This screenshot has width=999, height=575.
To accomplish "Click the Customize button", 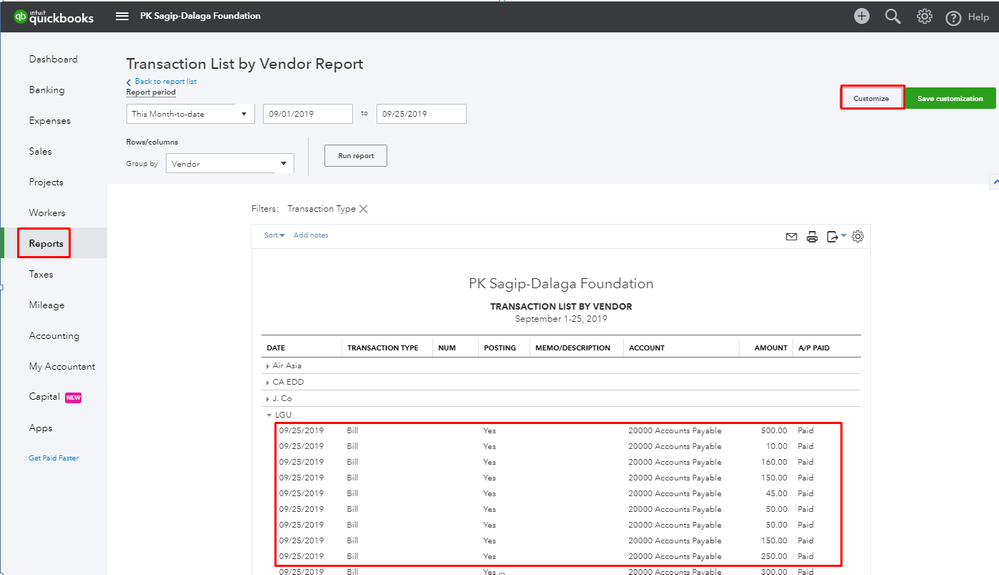I will coord(871,98).
